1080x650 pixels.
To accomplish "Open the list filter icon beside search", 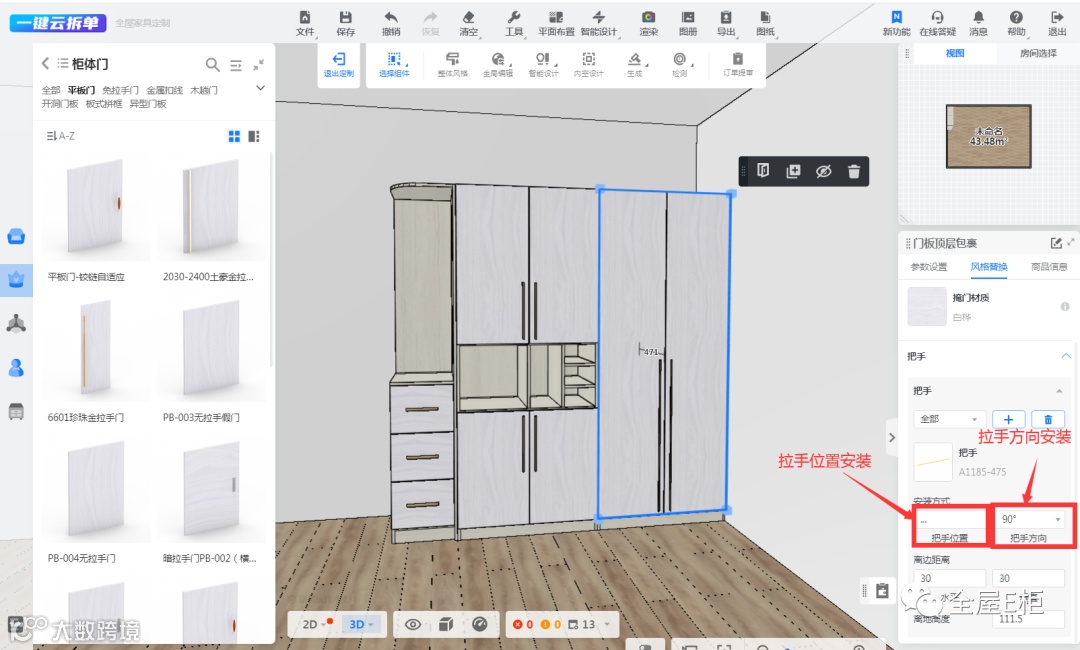I will (x=236, y=65).
